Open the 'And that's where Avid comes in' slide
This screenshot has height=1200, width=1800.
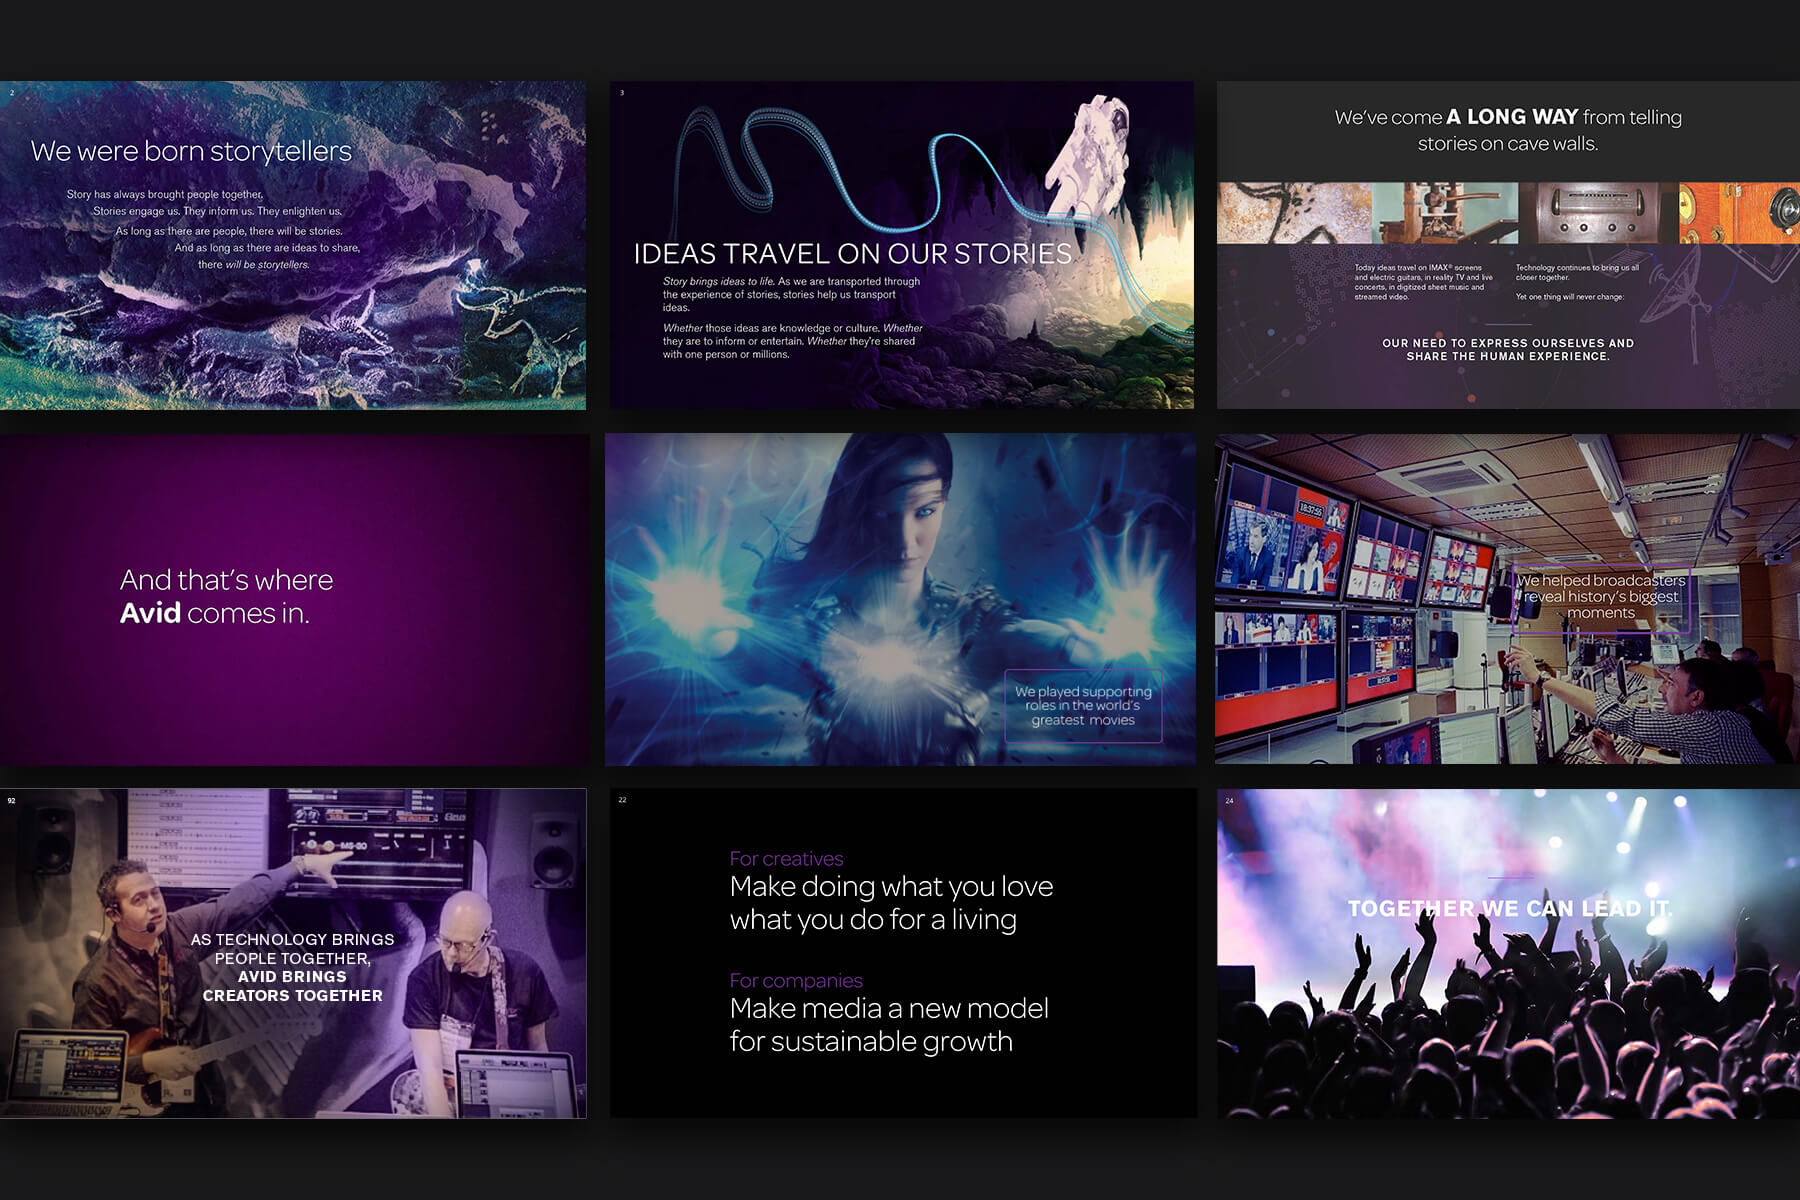[x=294, y=599]
